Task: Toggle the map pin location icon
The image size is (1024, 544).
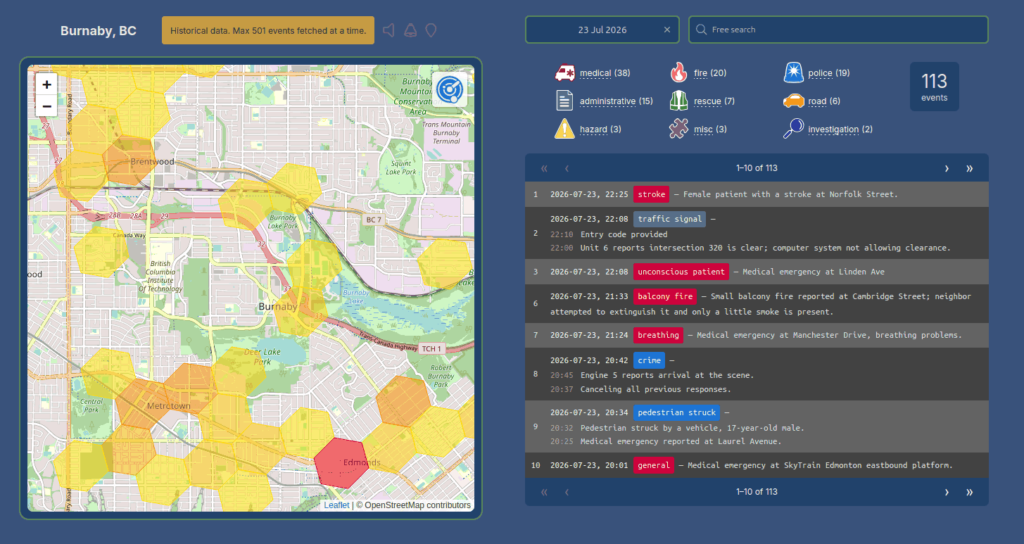Action: tap(431, 30)
